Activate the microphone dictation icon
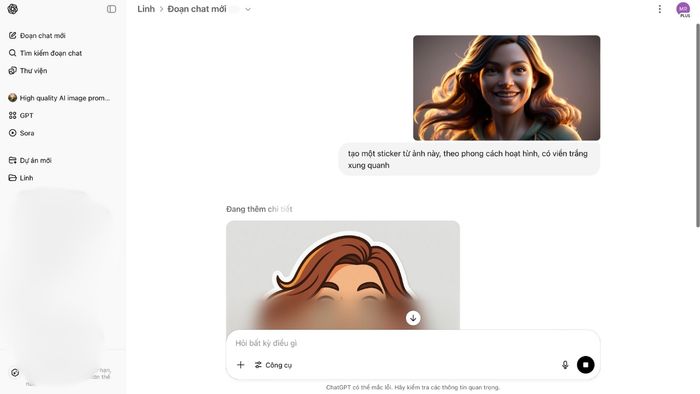 click(565, 365)
